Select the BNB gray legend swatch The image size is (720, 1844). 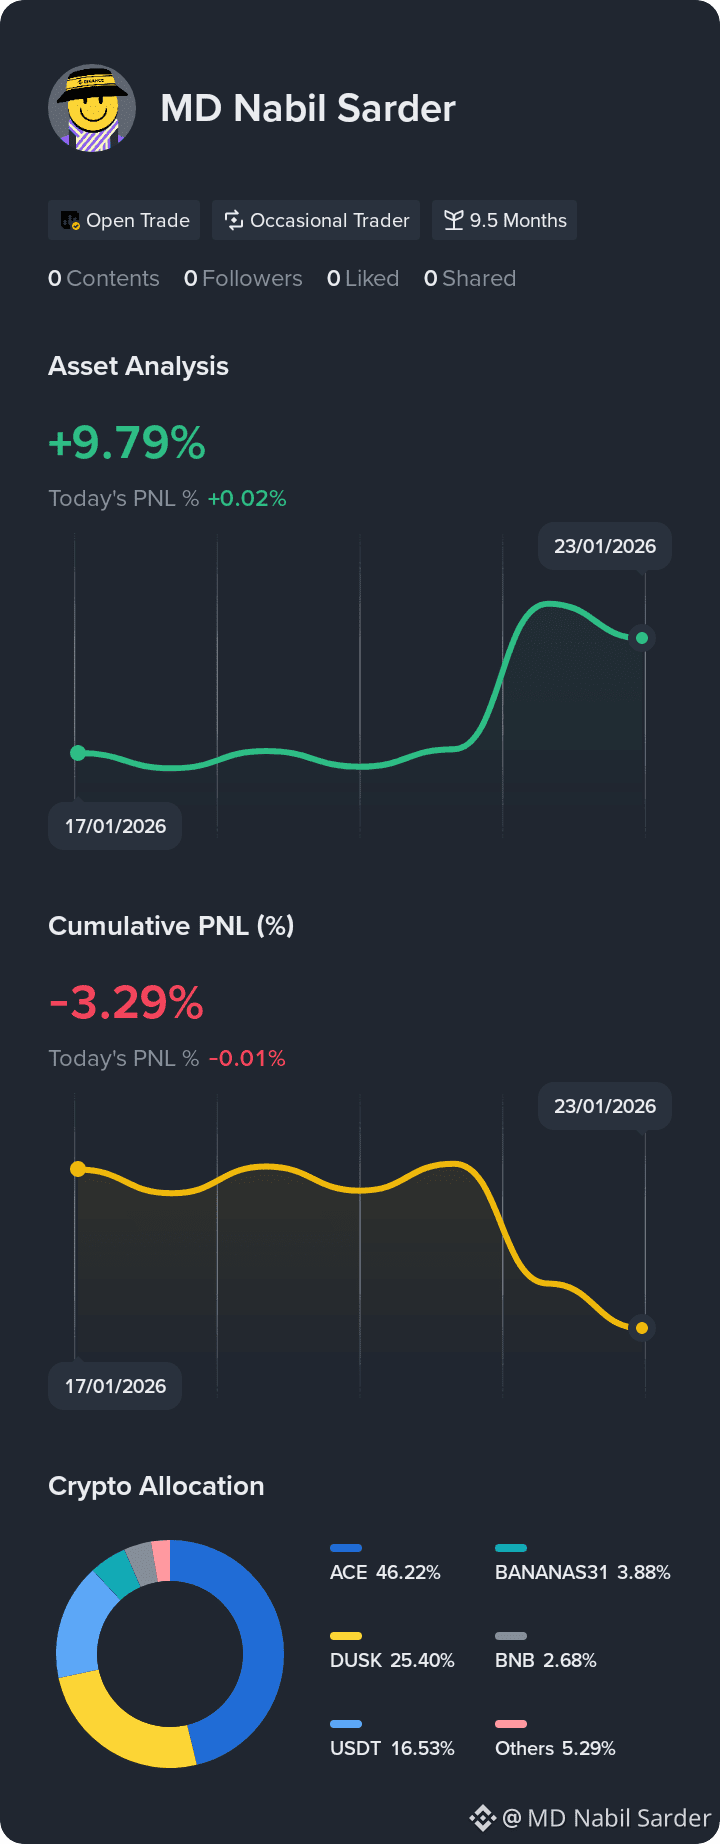pos(511,1636)
